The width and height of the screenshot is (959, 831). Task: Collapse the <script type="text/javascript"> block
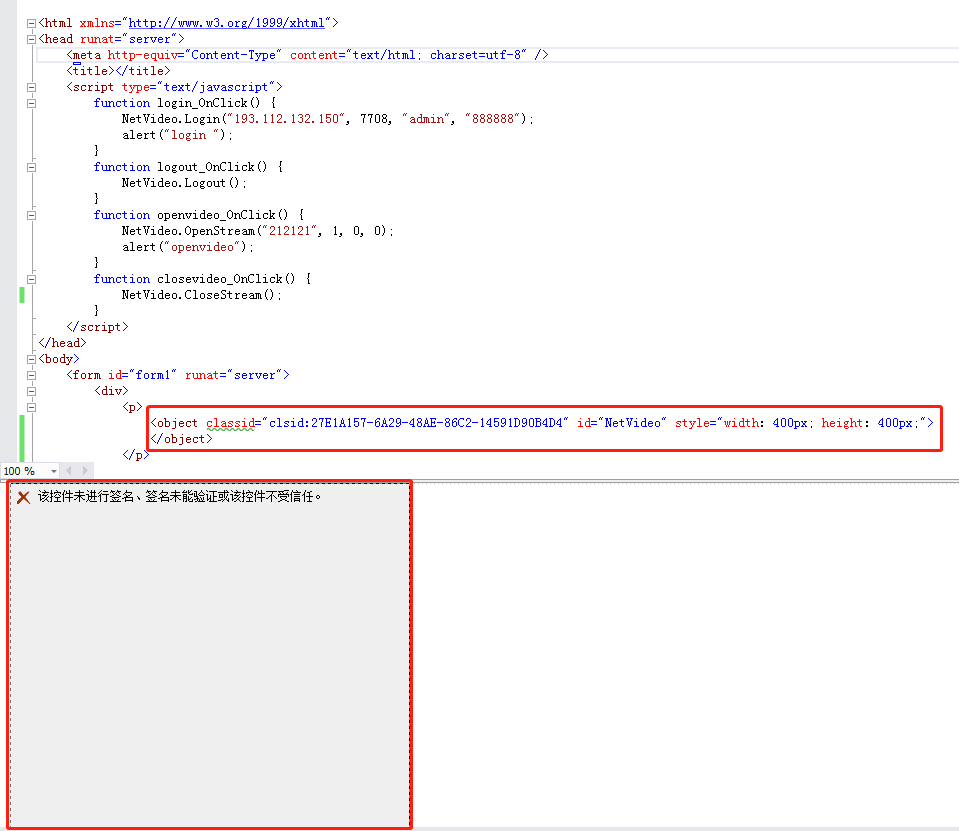click(x=31, y=87)
